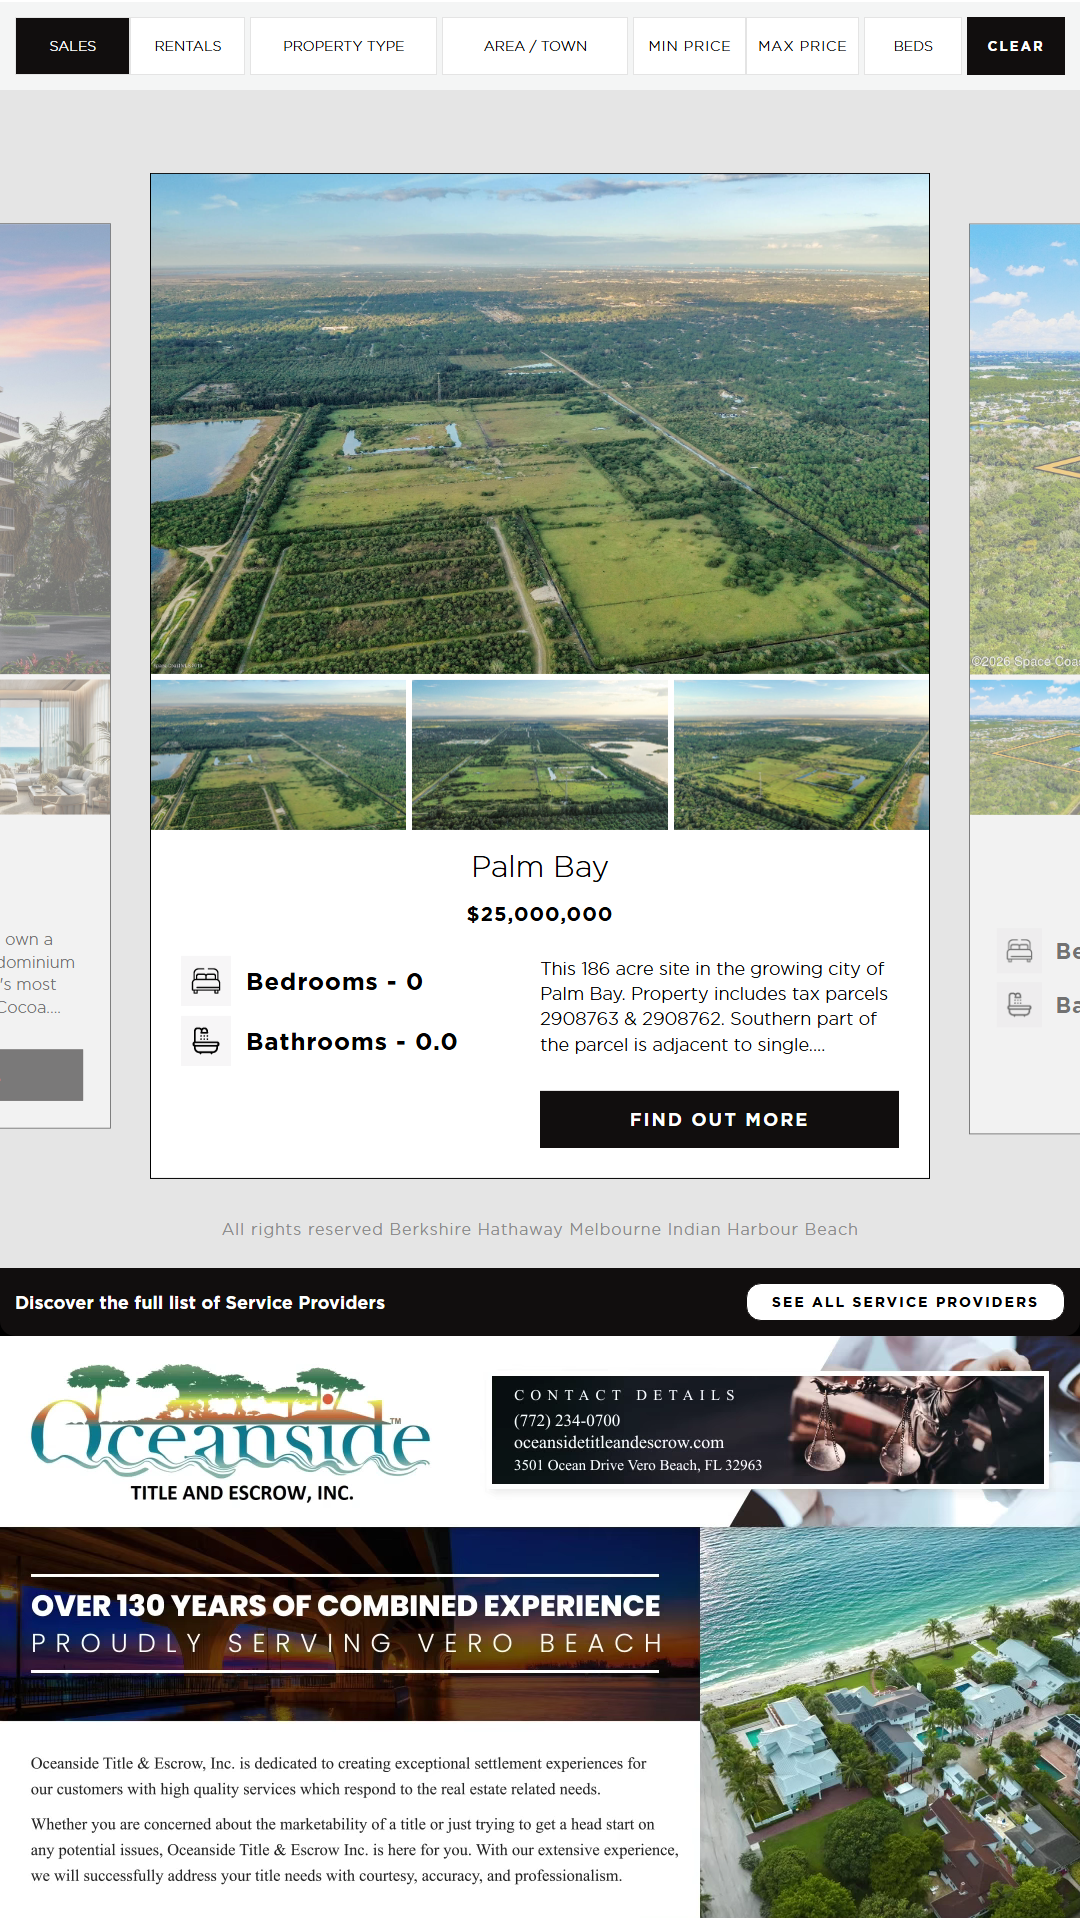
Task: Click the bed icon beside Bedrooms
Action: [206, 981]
